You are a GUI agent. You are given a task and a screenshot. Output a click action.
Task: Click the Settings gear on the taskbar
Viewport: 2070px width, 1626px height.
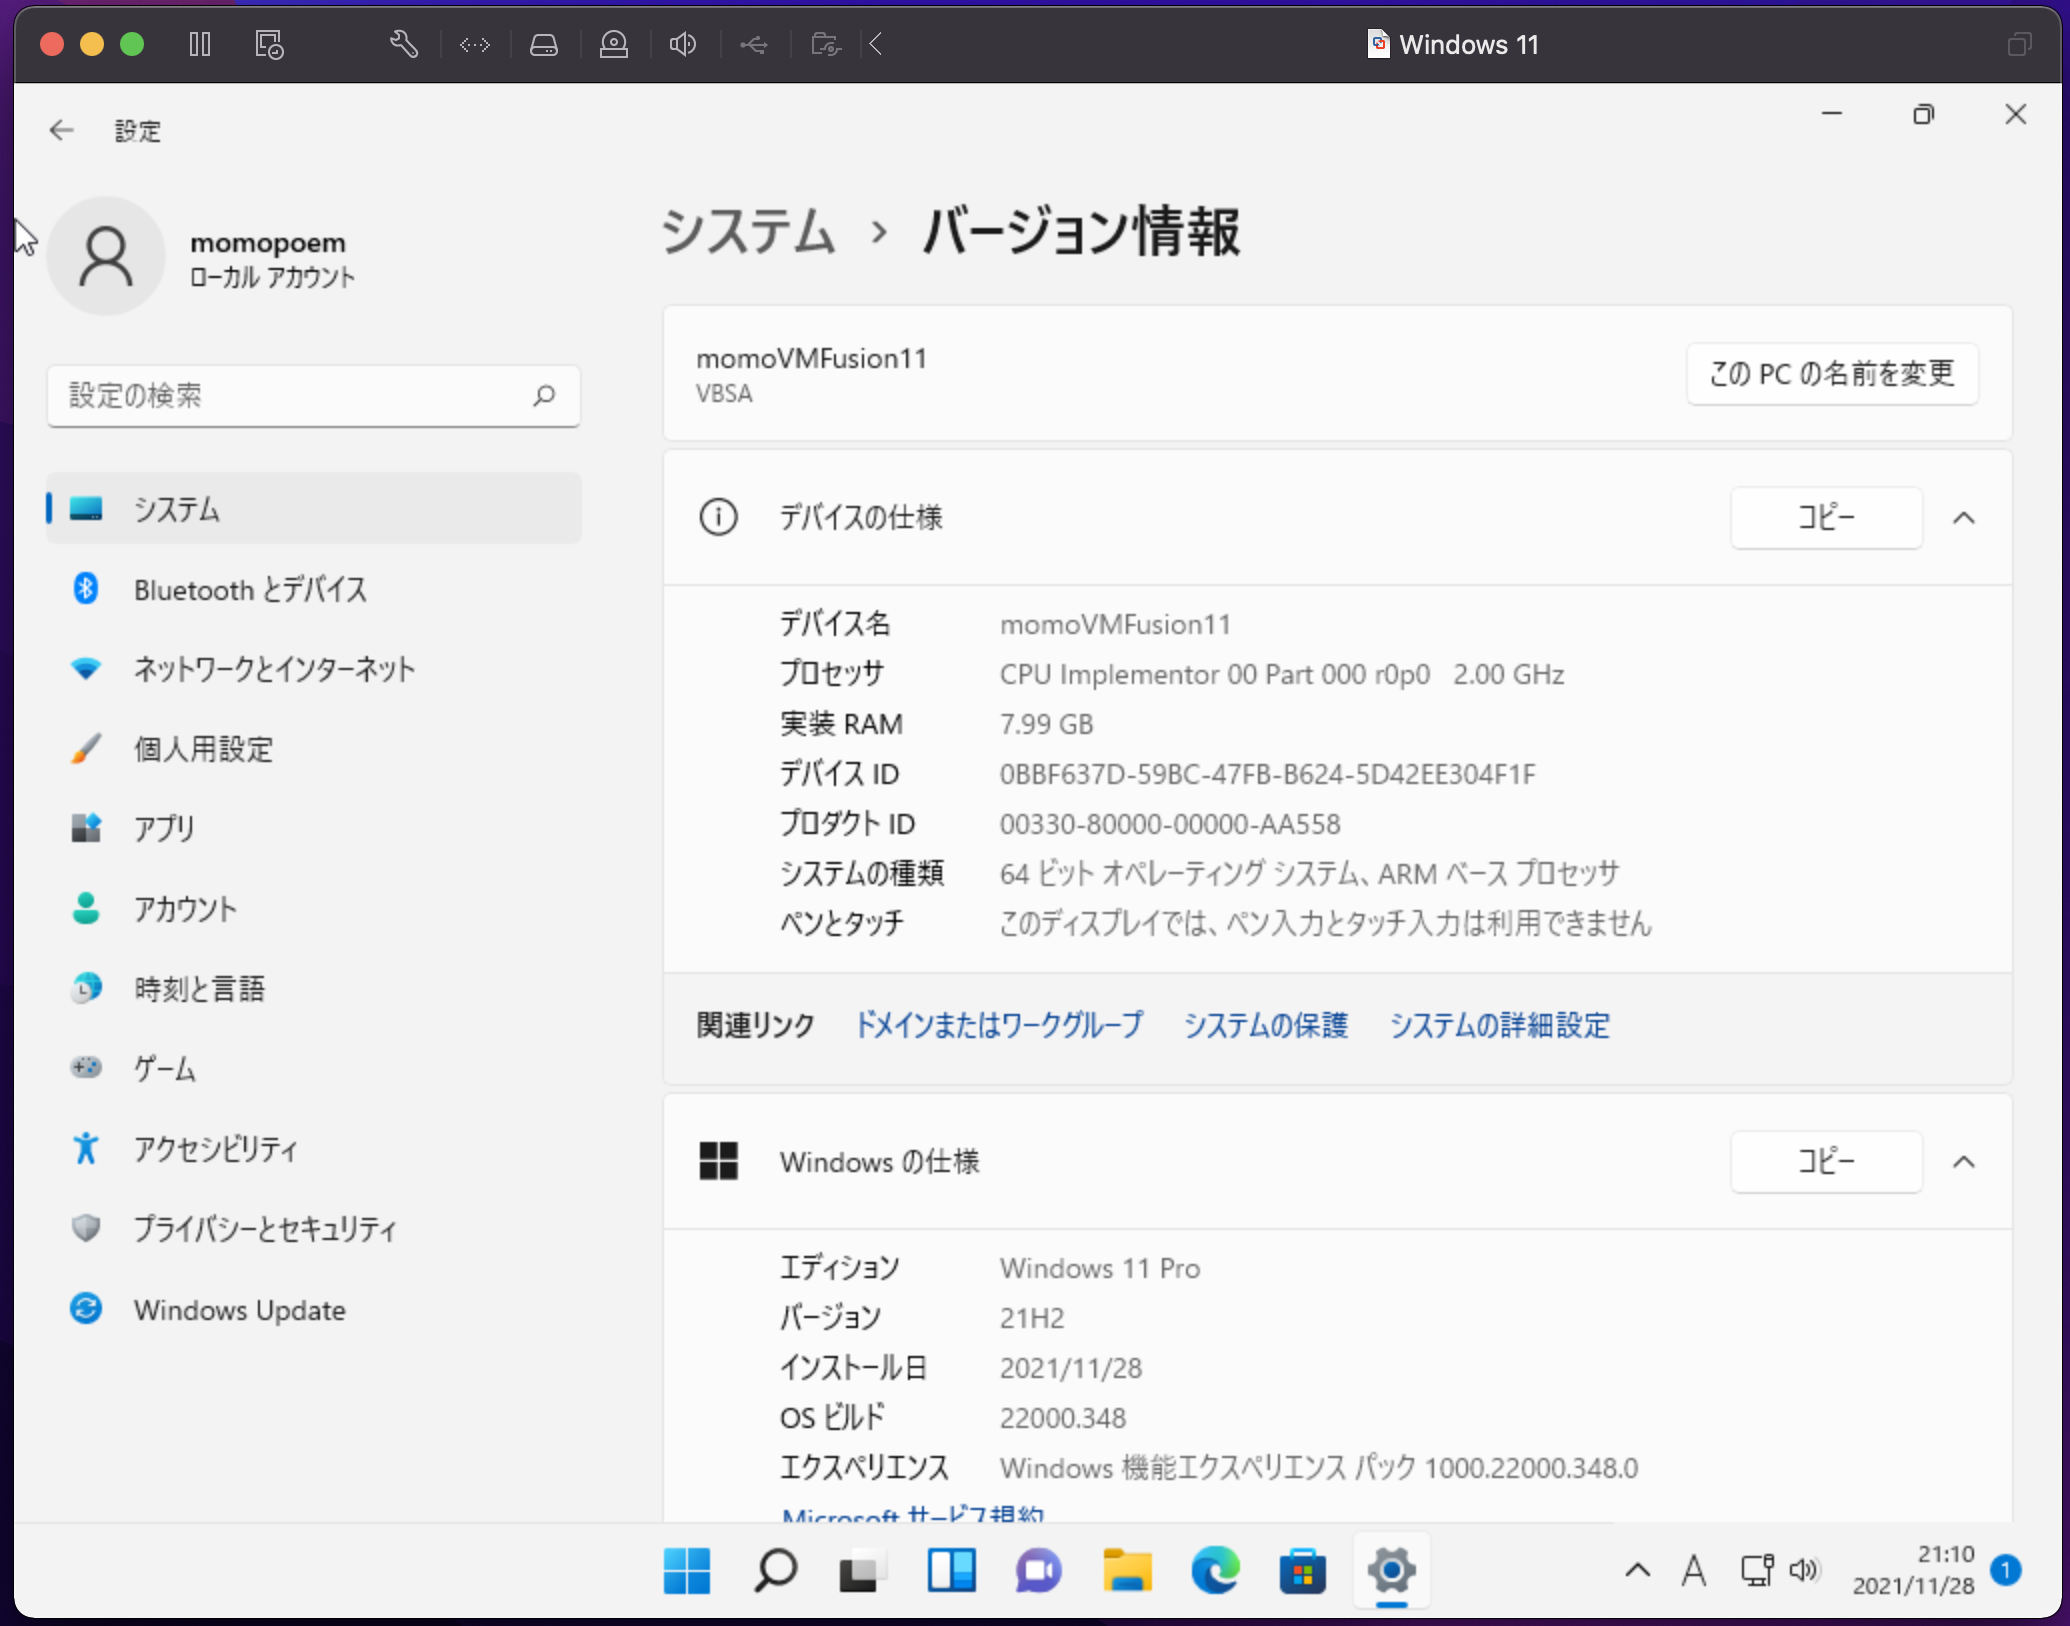(x=1391, y=1571)
